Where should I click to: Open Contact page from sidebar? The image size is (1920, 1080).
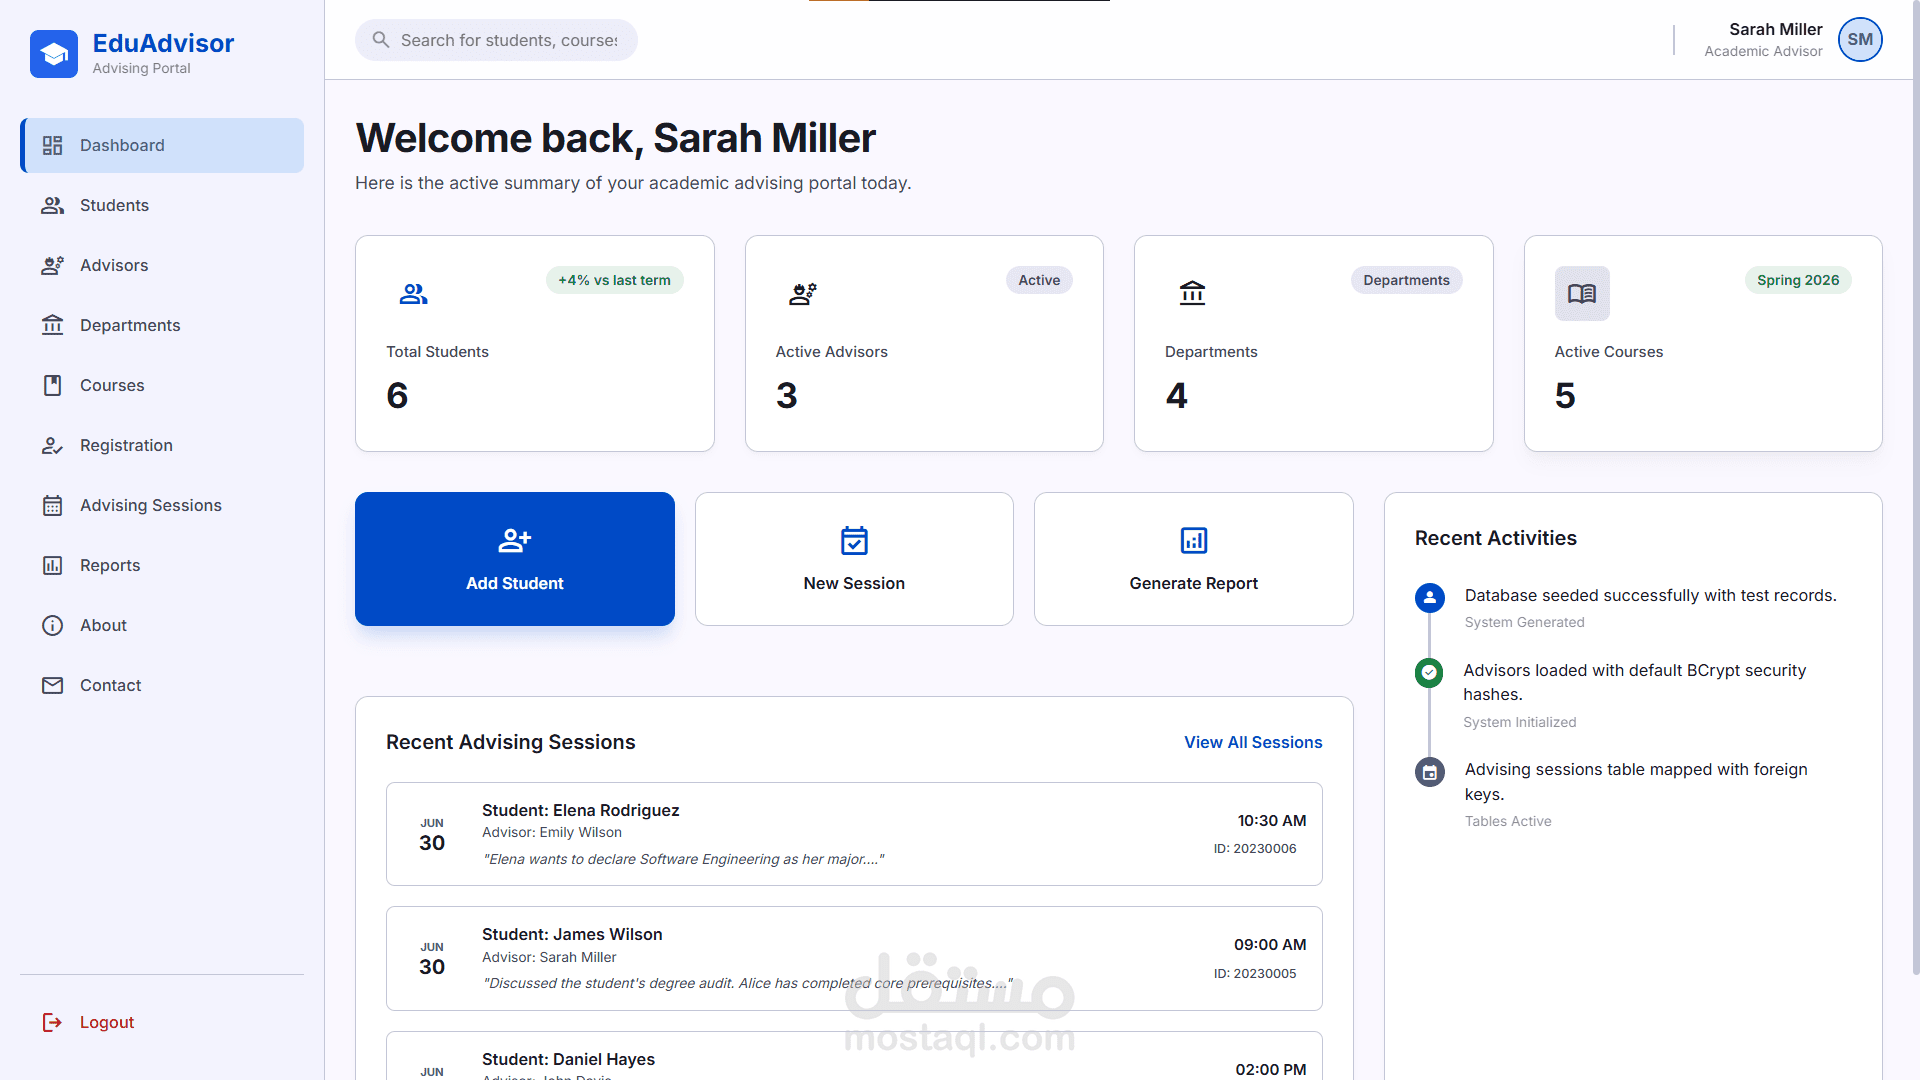tap(162, 686)
